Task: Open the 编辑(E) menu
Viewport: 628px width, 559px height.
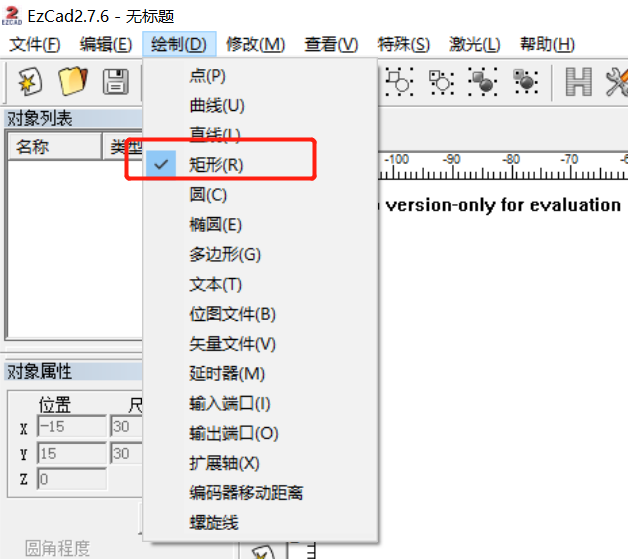Action: tap(106, 44)
